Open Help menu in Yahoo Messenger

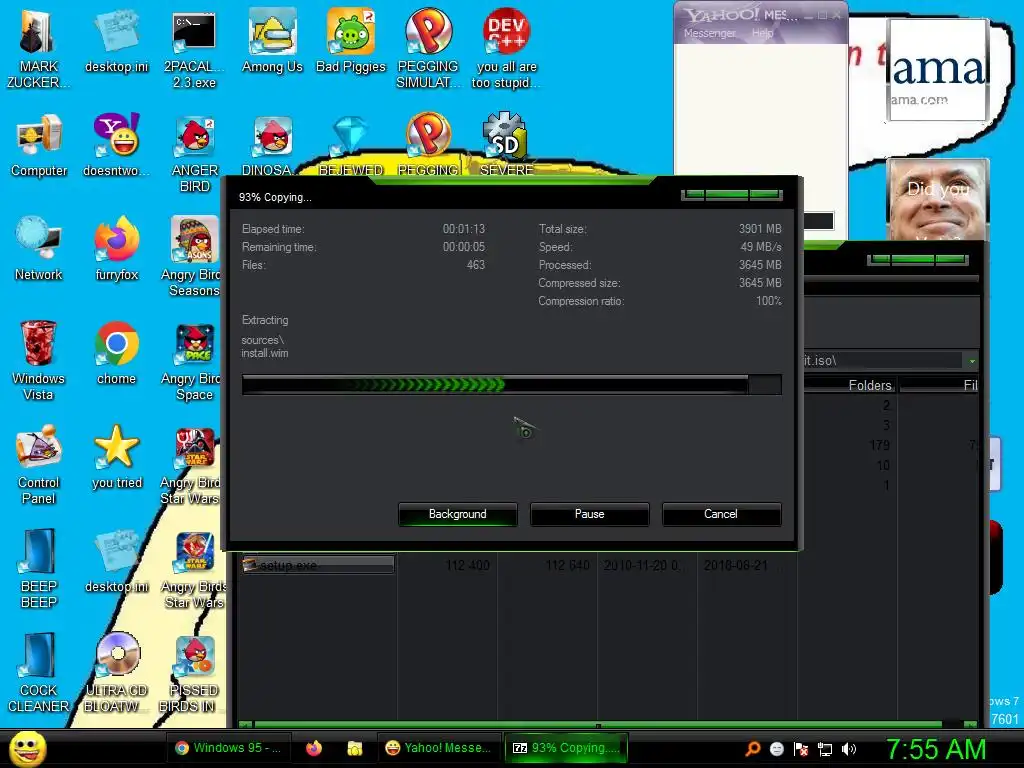click(x=762, y=33)
